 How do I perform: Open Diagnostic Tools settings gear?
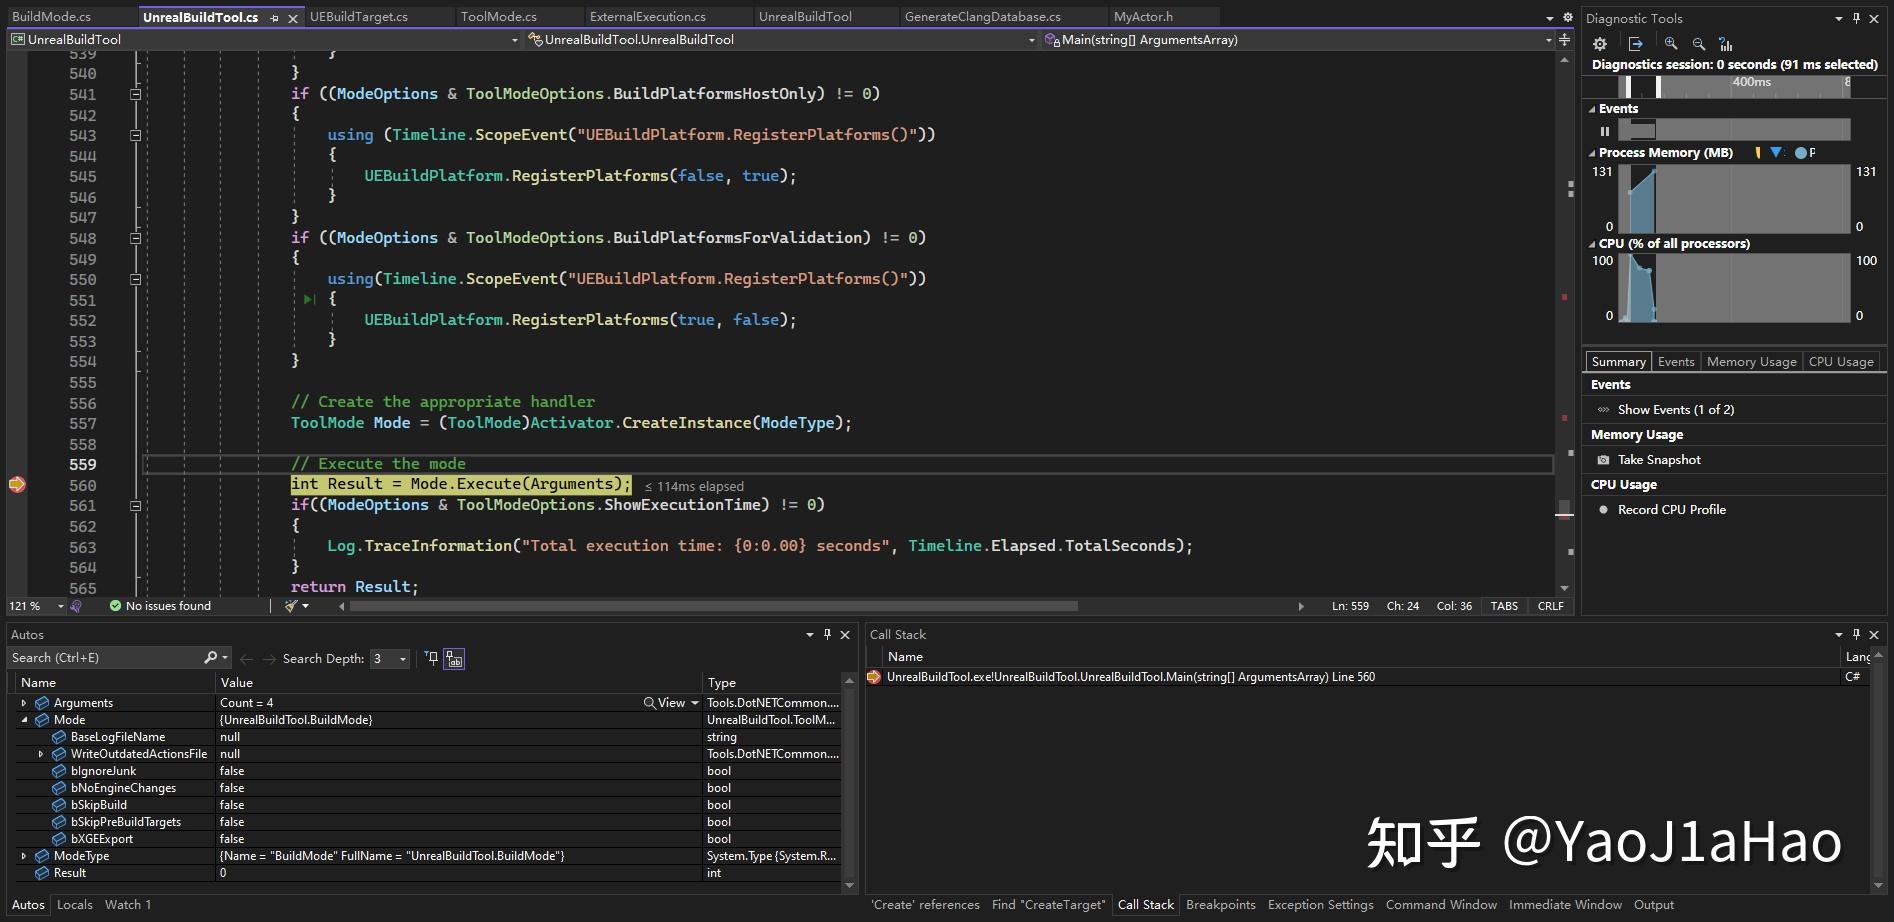tap(1599, 44)
